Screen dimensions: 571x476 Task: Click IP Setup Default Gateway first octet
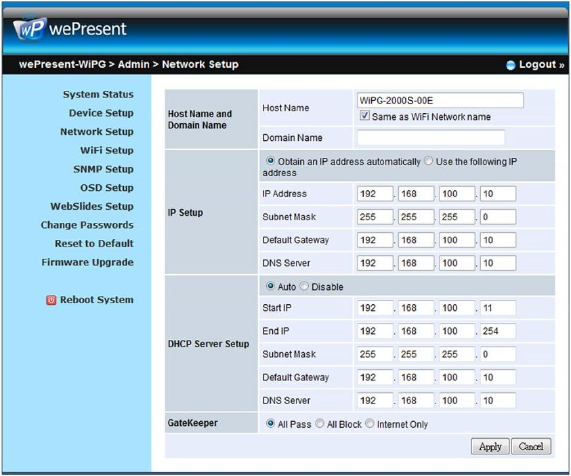(x=375, y=240)
